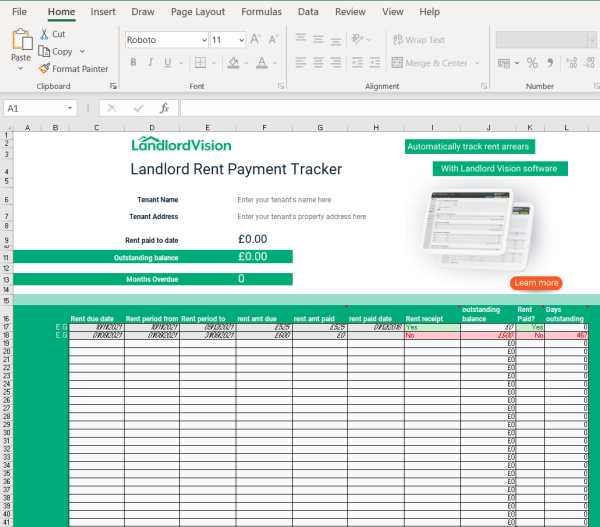Select the tenant name placeholder cell
600x527 pixels.
284,200
